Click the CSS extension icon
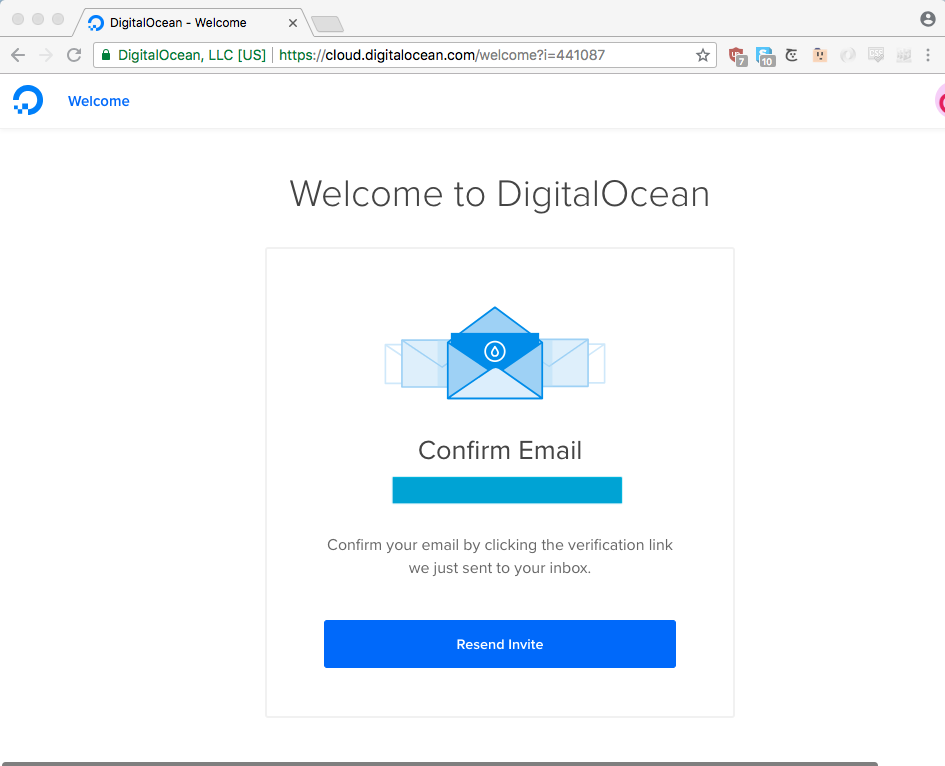This screenshot has width=945, height=766. [x=876, y=56]
